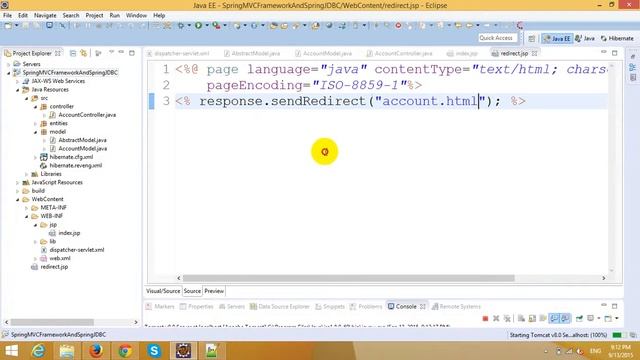
Task: Open Run button dropdown arrow
Action: coord(206,25)
